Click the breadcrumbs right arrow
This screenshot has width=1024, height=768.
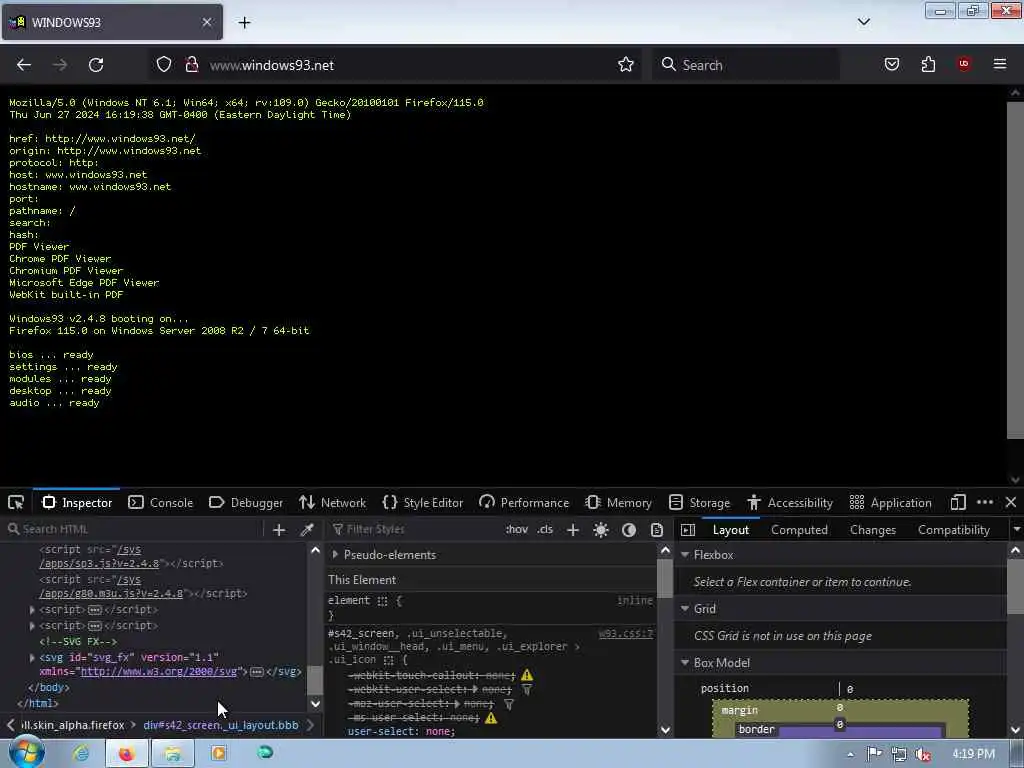pyautogui.click(x=310, y=725)
